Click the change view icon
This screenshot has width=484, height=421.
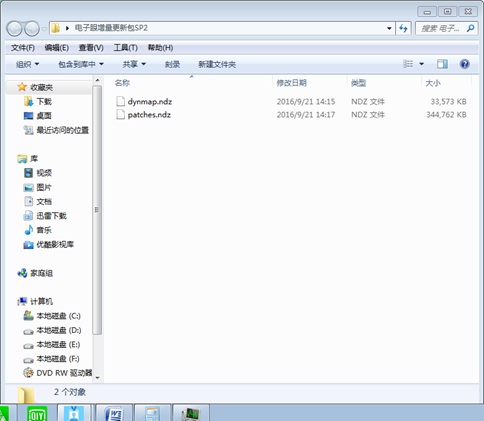(408, 64)
